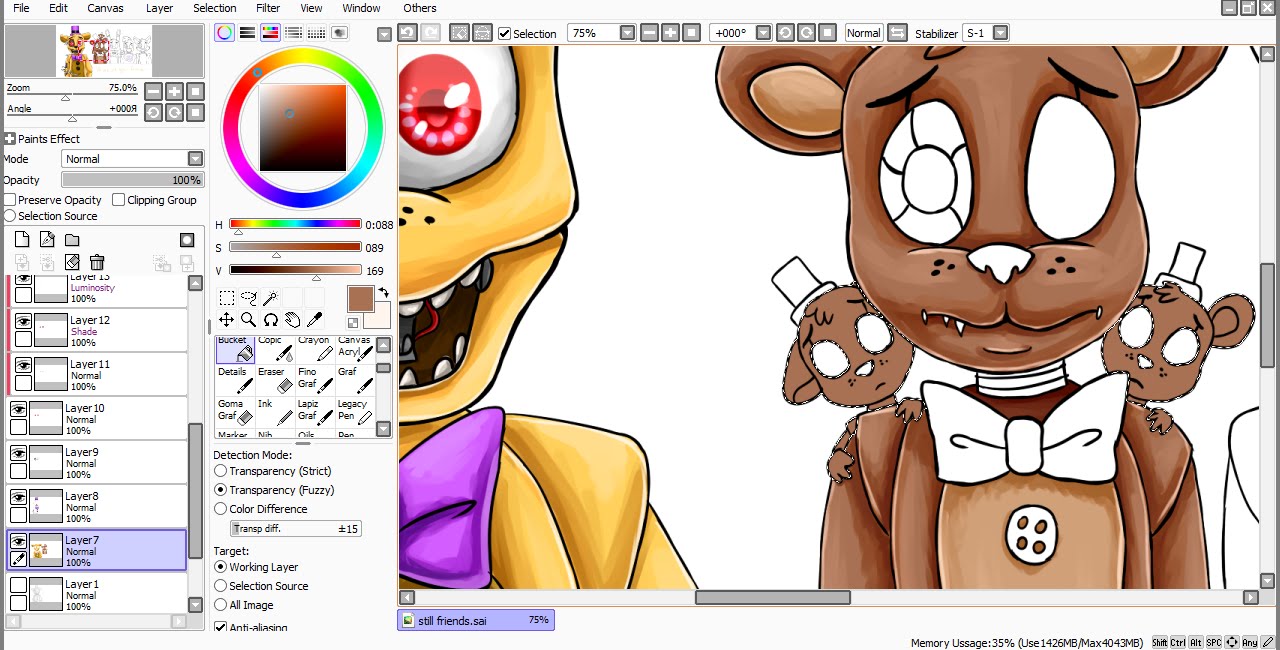1280x650 pixels.
Task: Open the Canvas menu
Action: click(106, 8)
